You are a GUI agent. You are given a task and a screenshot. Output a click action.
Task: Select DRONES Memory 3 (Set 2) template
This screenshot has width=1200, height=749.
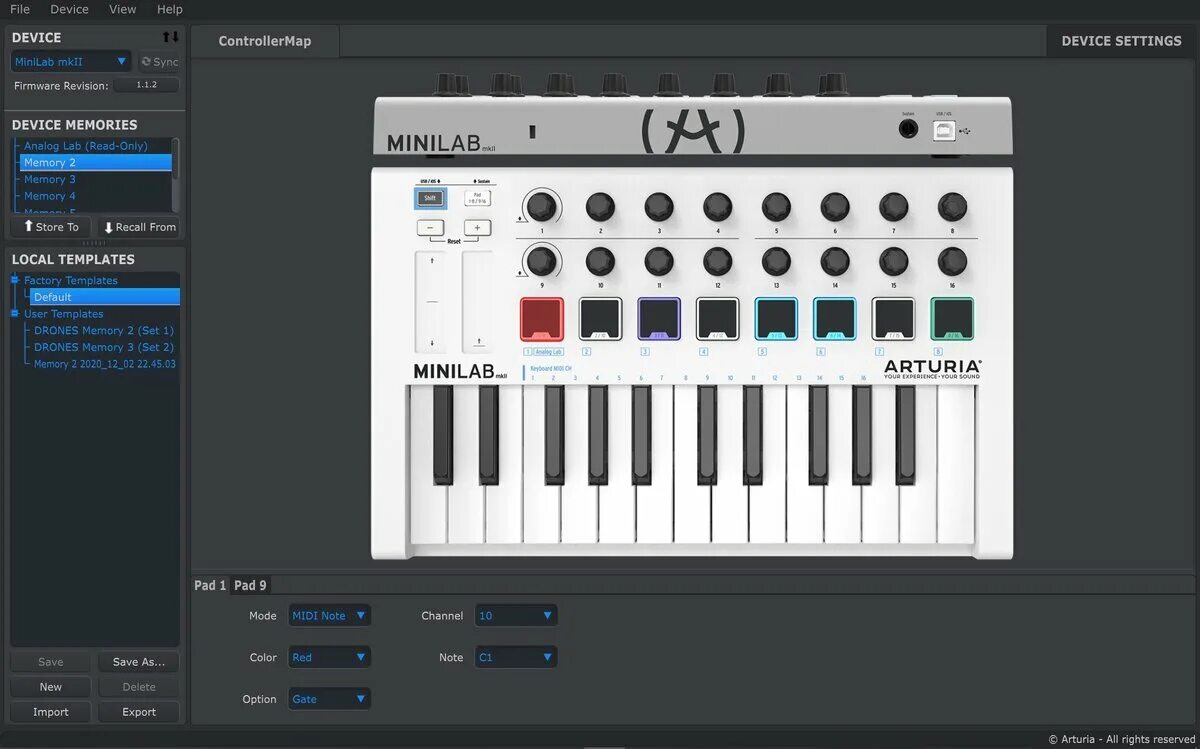click(x=104, y=347)
